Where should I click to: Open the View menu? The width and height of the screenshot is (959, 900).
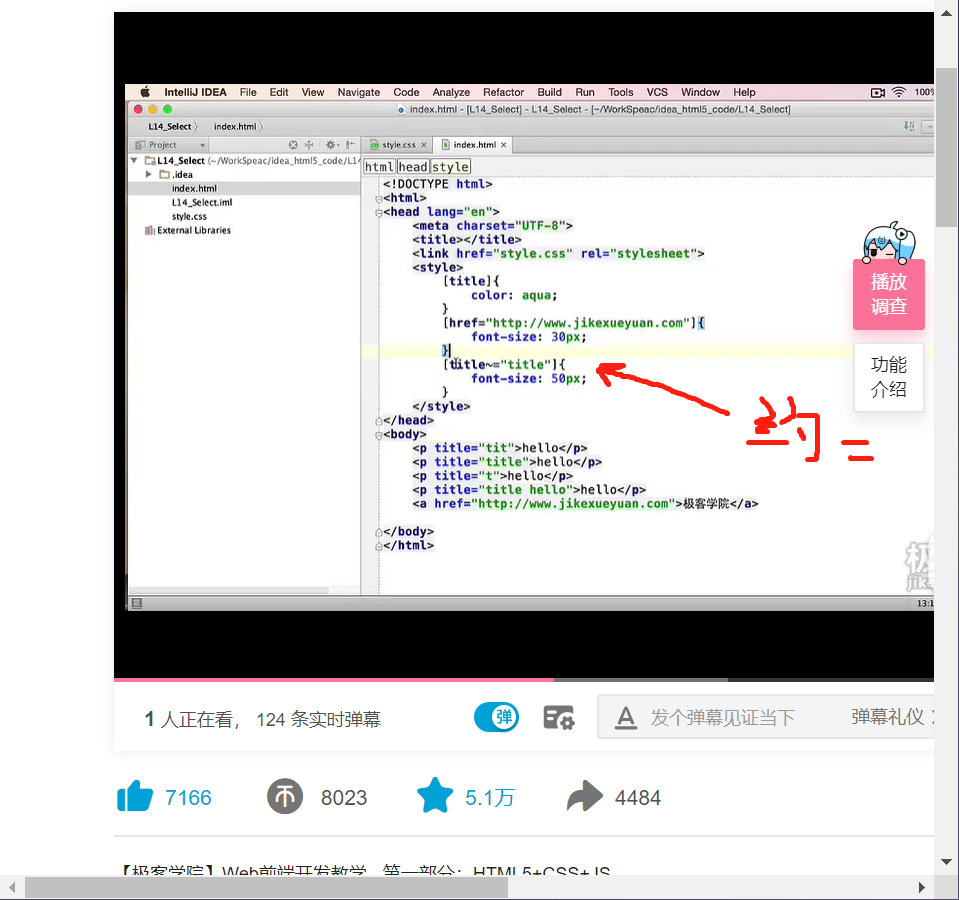pyautogui.click(x=313, y=92)
